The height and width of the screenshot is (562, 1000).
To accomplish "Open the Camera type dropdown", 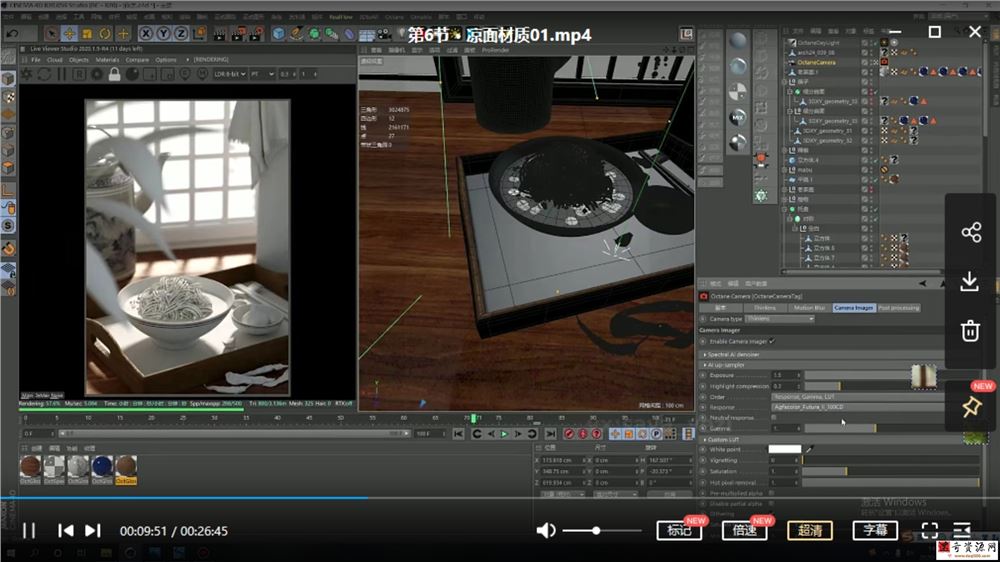I will [779, 318].
